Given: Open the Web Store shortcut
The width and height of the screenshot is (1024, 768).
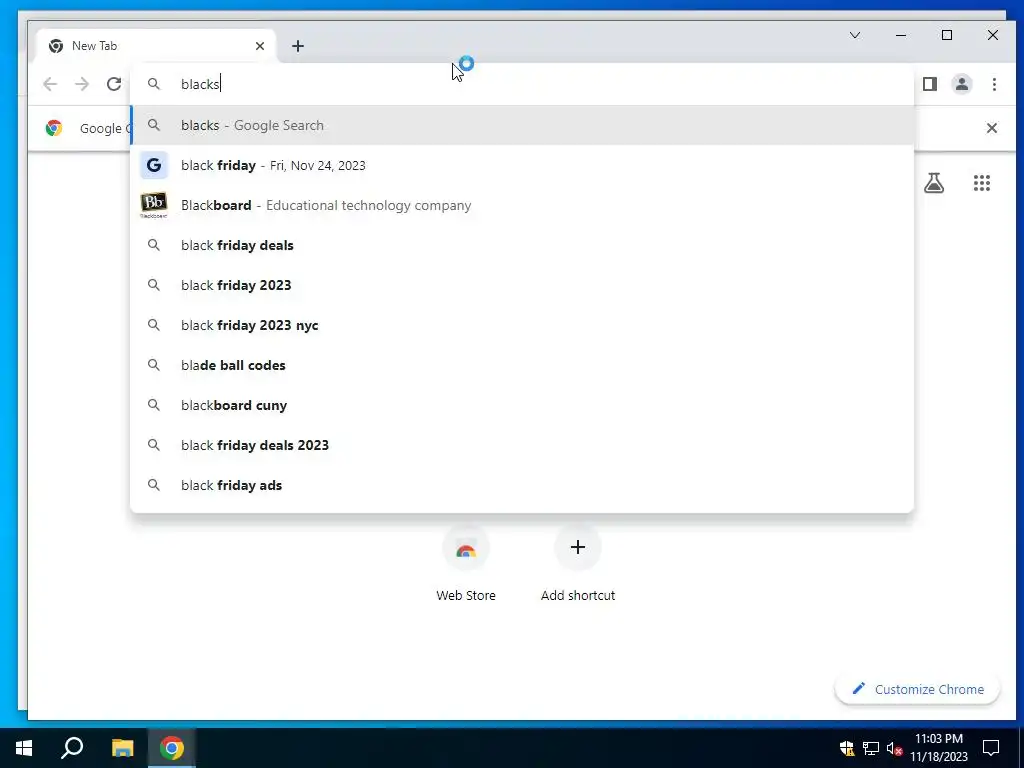Looking at the screenshot, I should [466, 565].
